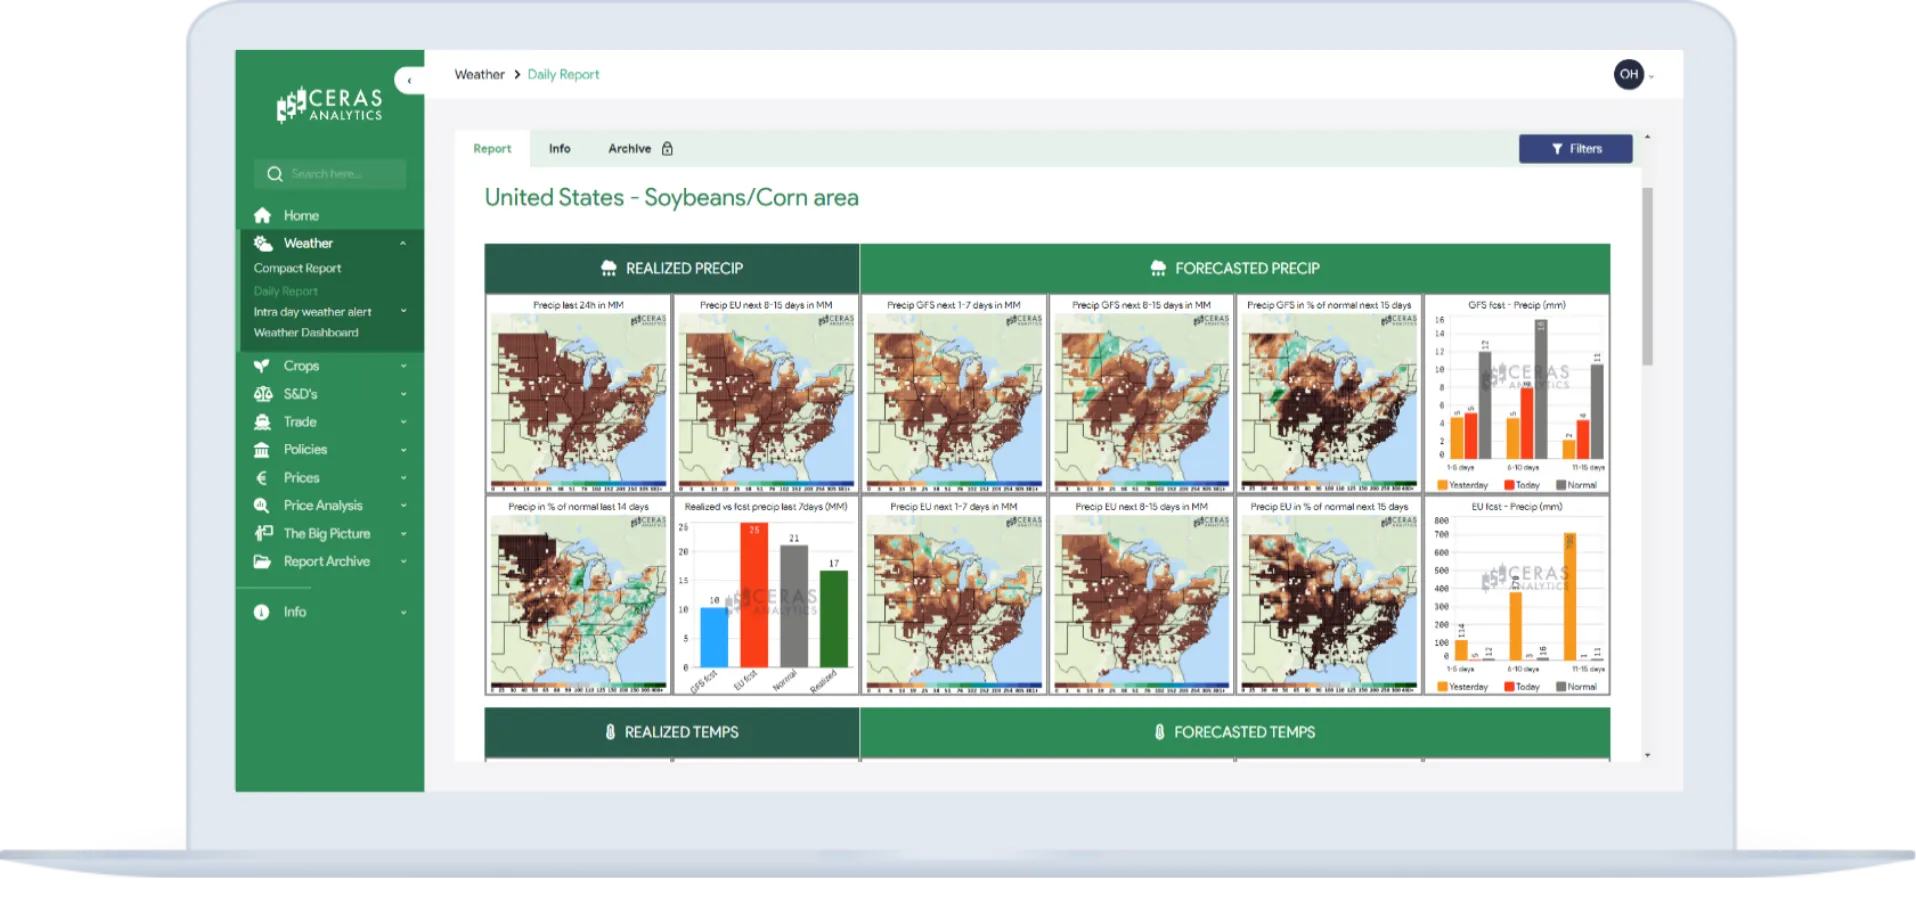
Task: Open Realized vs fcst precip bar chart
Action: coord(766,596)
